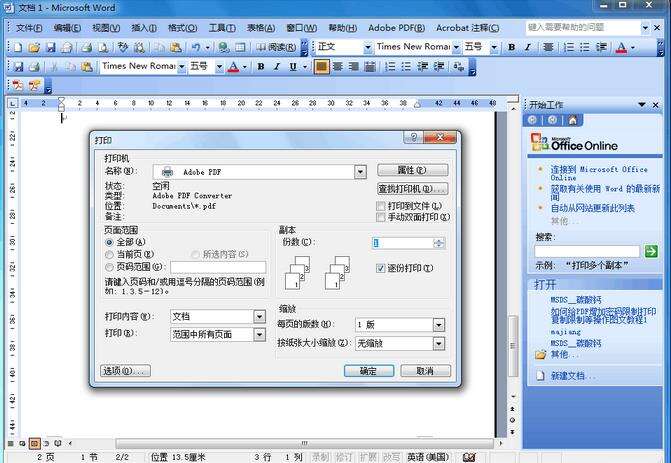Click the spelling status book icon
This screenshot has width=671, height=463.
point(469,457)
